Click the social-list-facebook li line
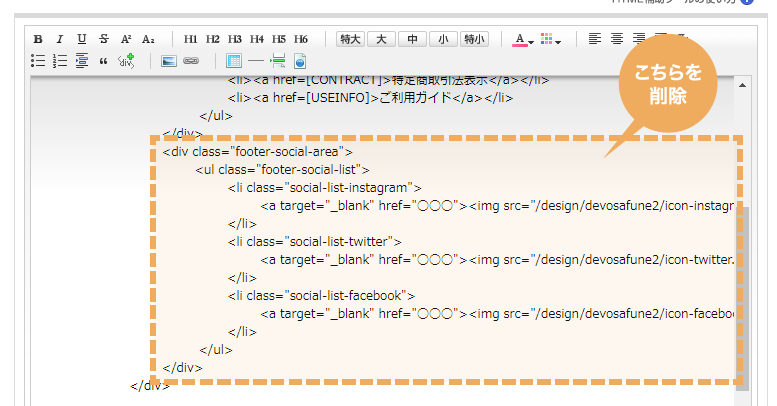777x406 pixels. coord(322,295)
